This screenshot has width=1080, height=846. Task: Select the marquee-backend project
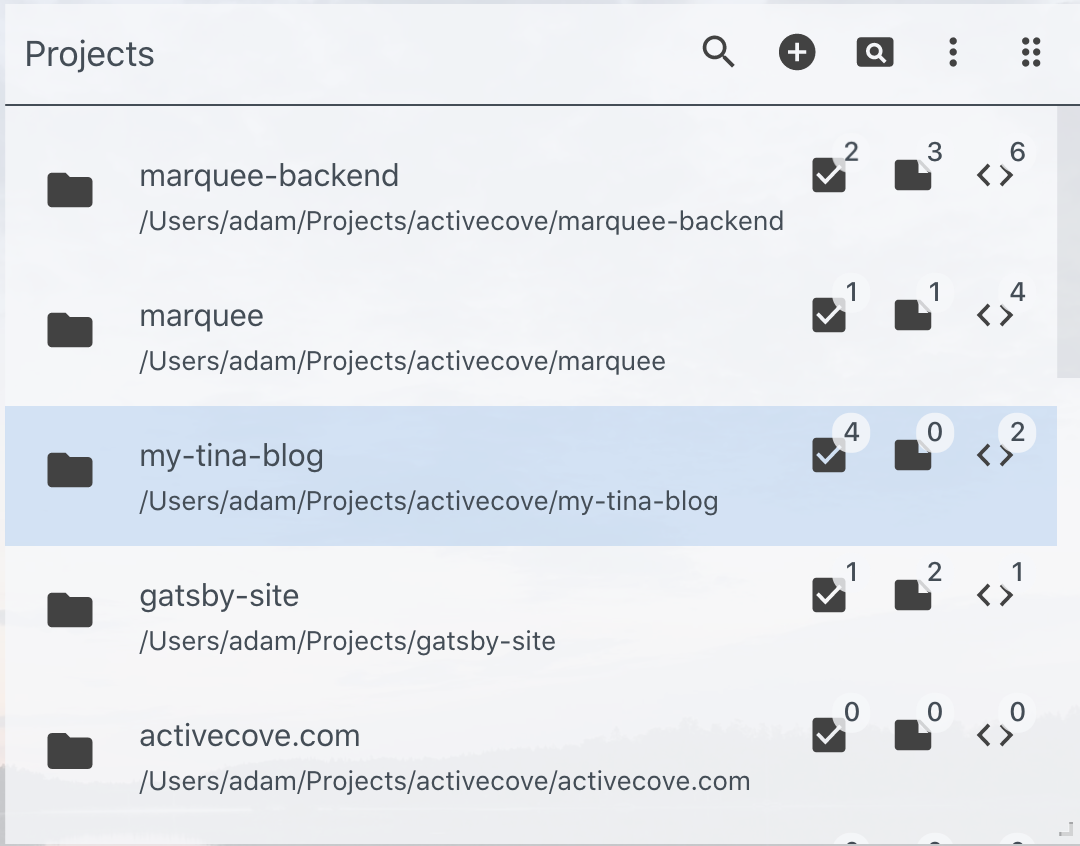pos(530,196)
